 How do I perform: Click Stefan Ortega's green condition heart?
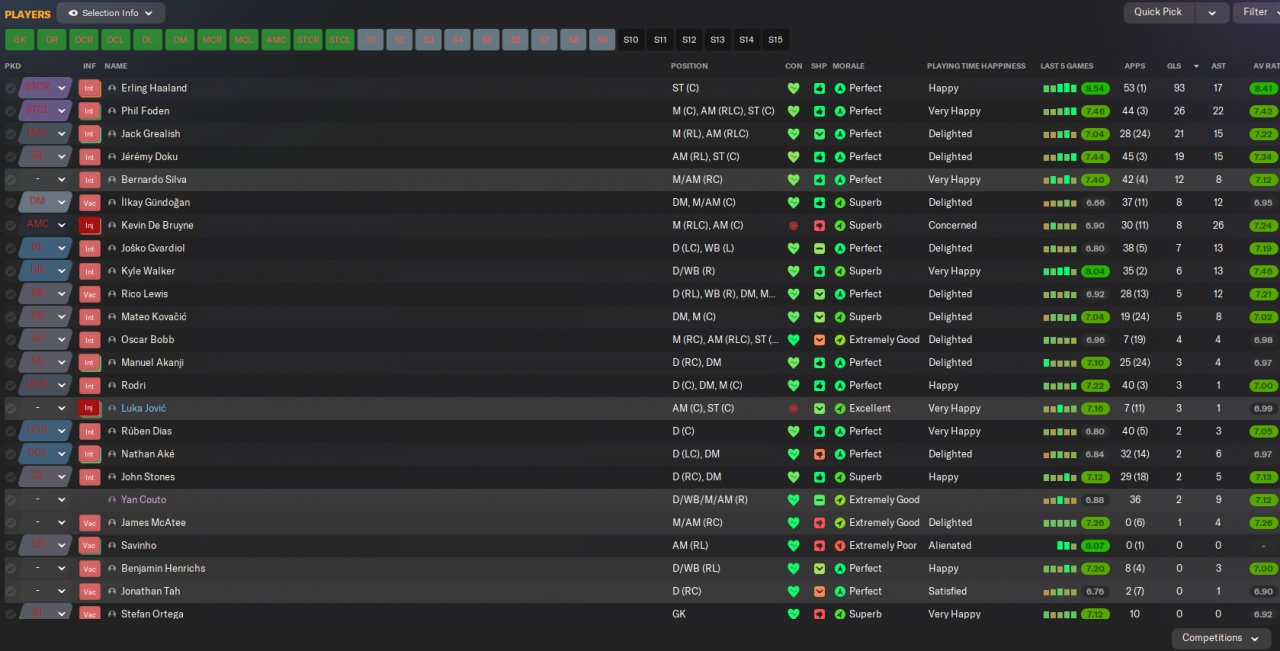tap(794, 614)
